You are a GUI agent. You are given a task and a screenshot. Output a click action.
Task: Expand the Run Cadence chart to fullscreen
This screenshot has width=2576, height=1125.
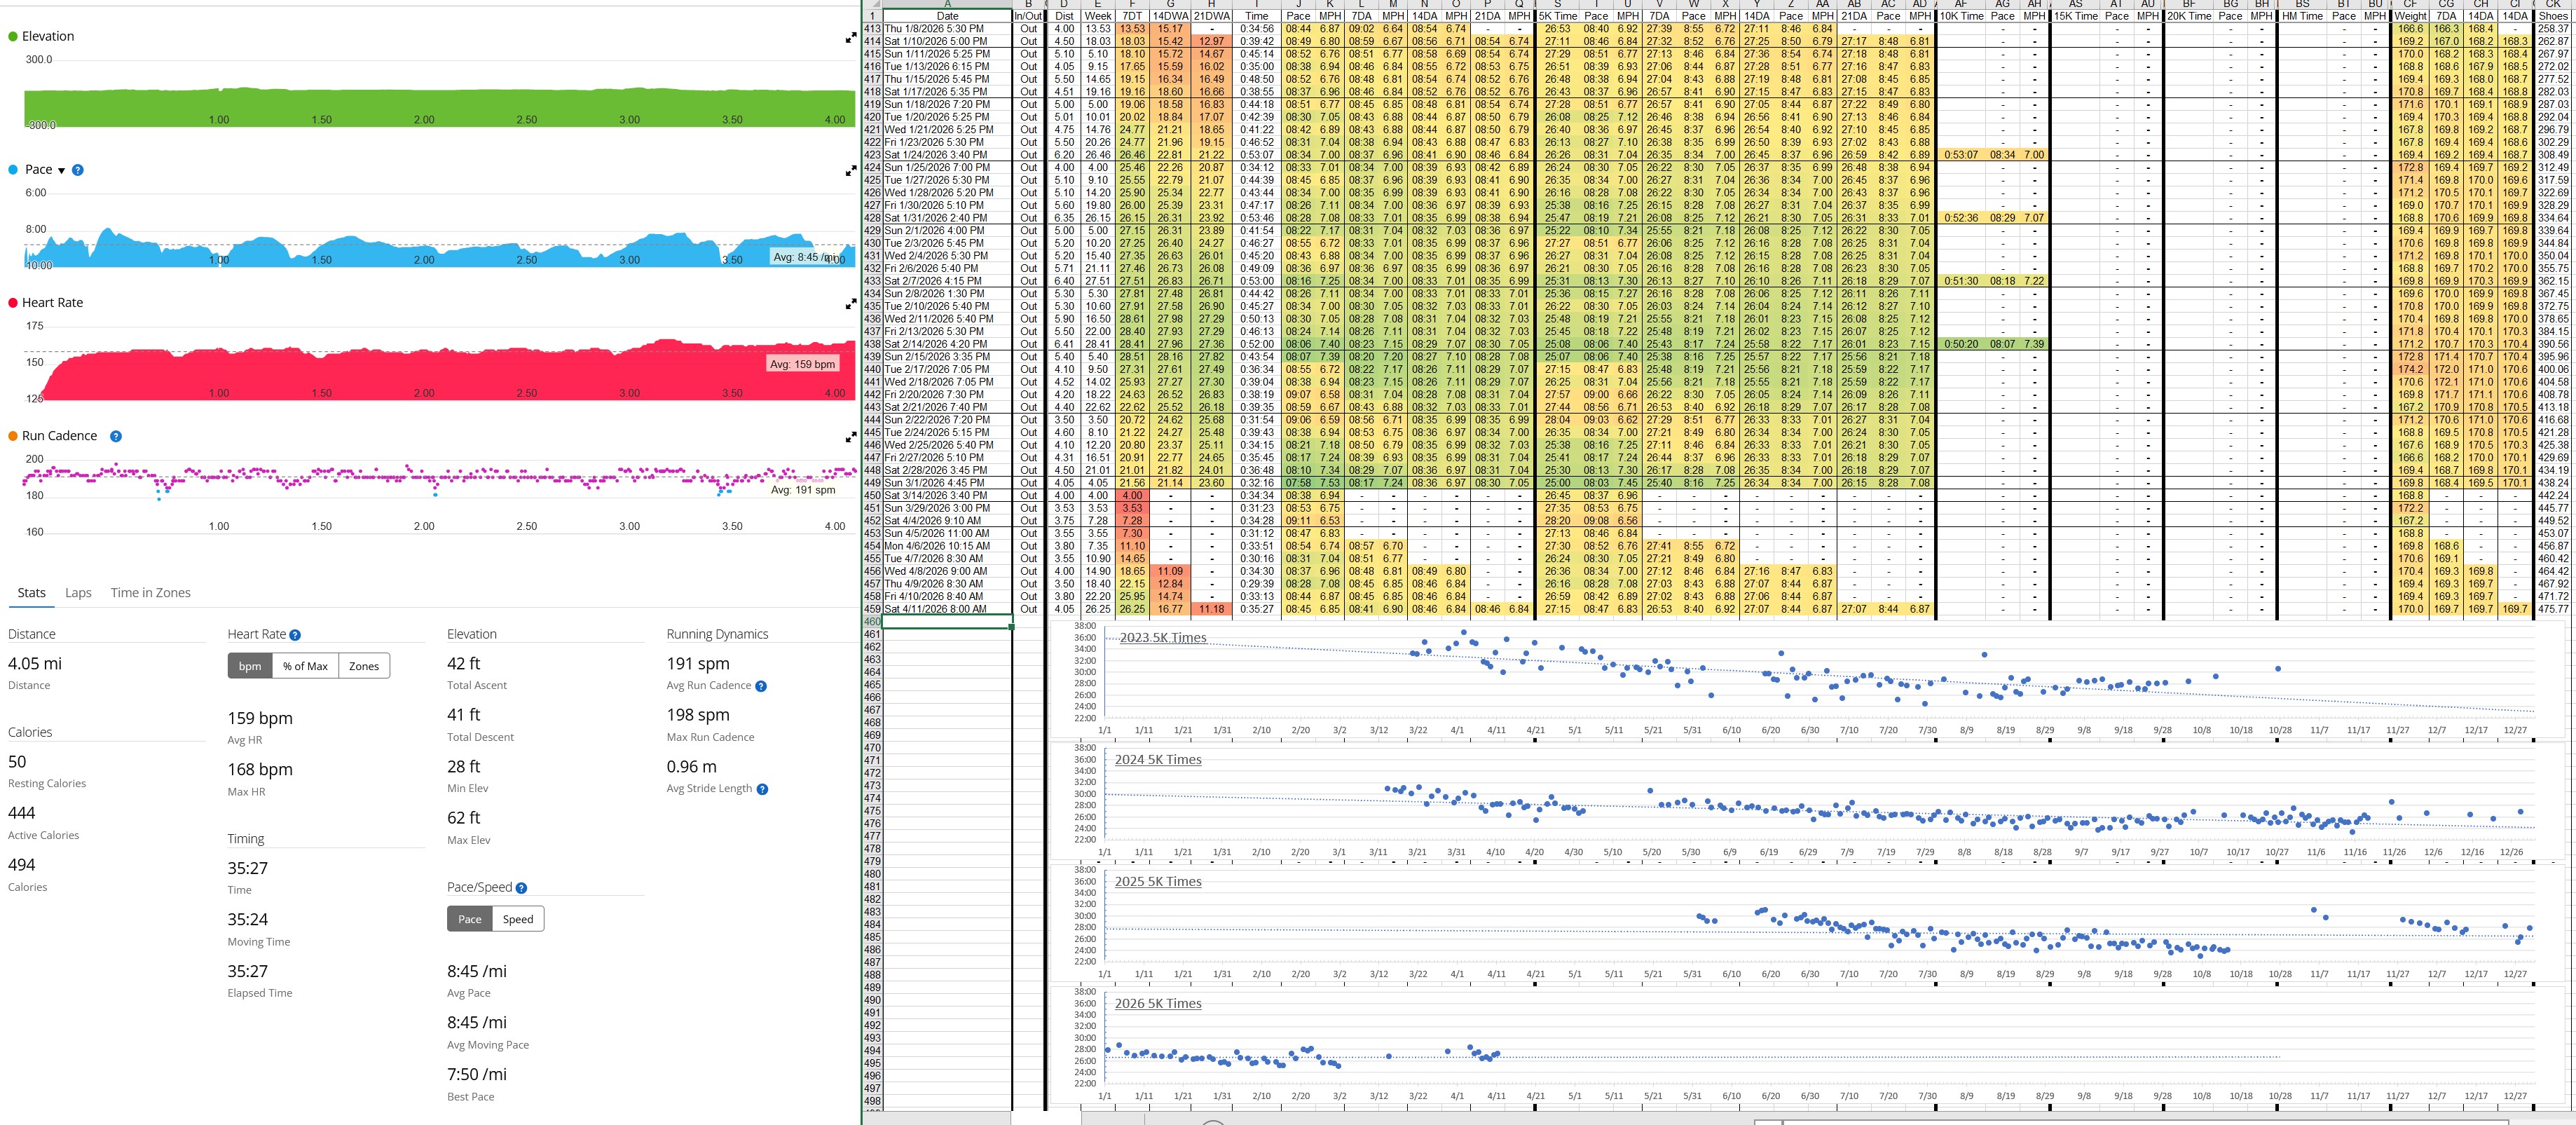tap(850, 437)
